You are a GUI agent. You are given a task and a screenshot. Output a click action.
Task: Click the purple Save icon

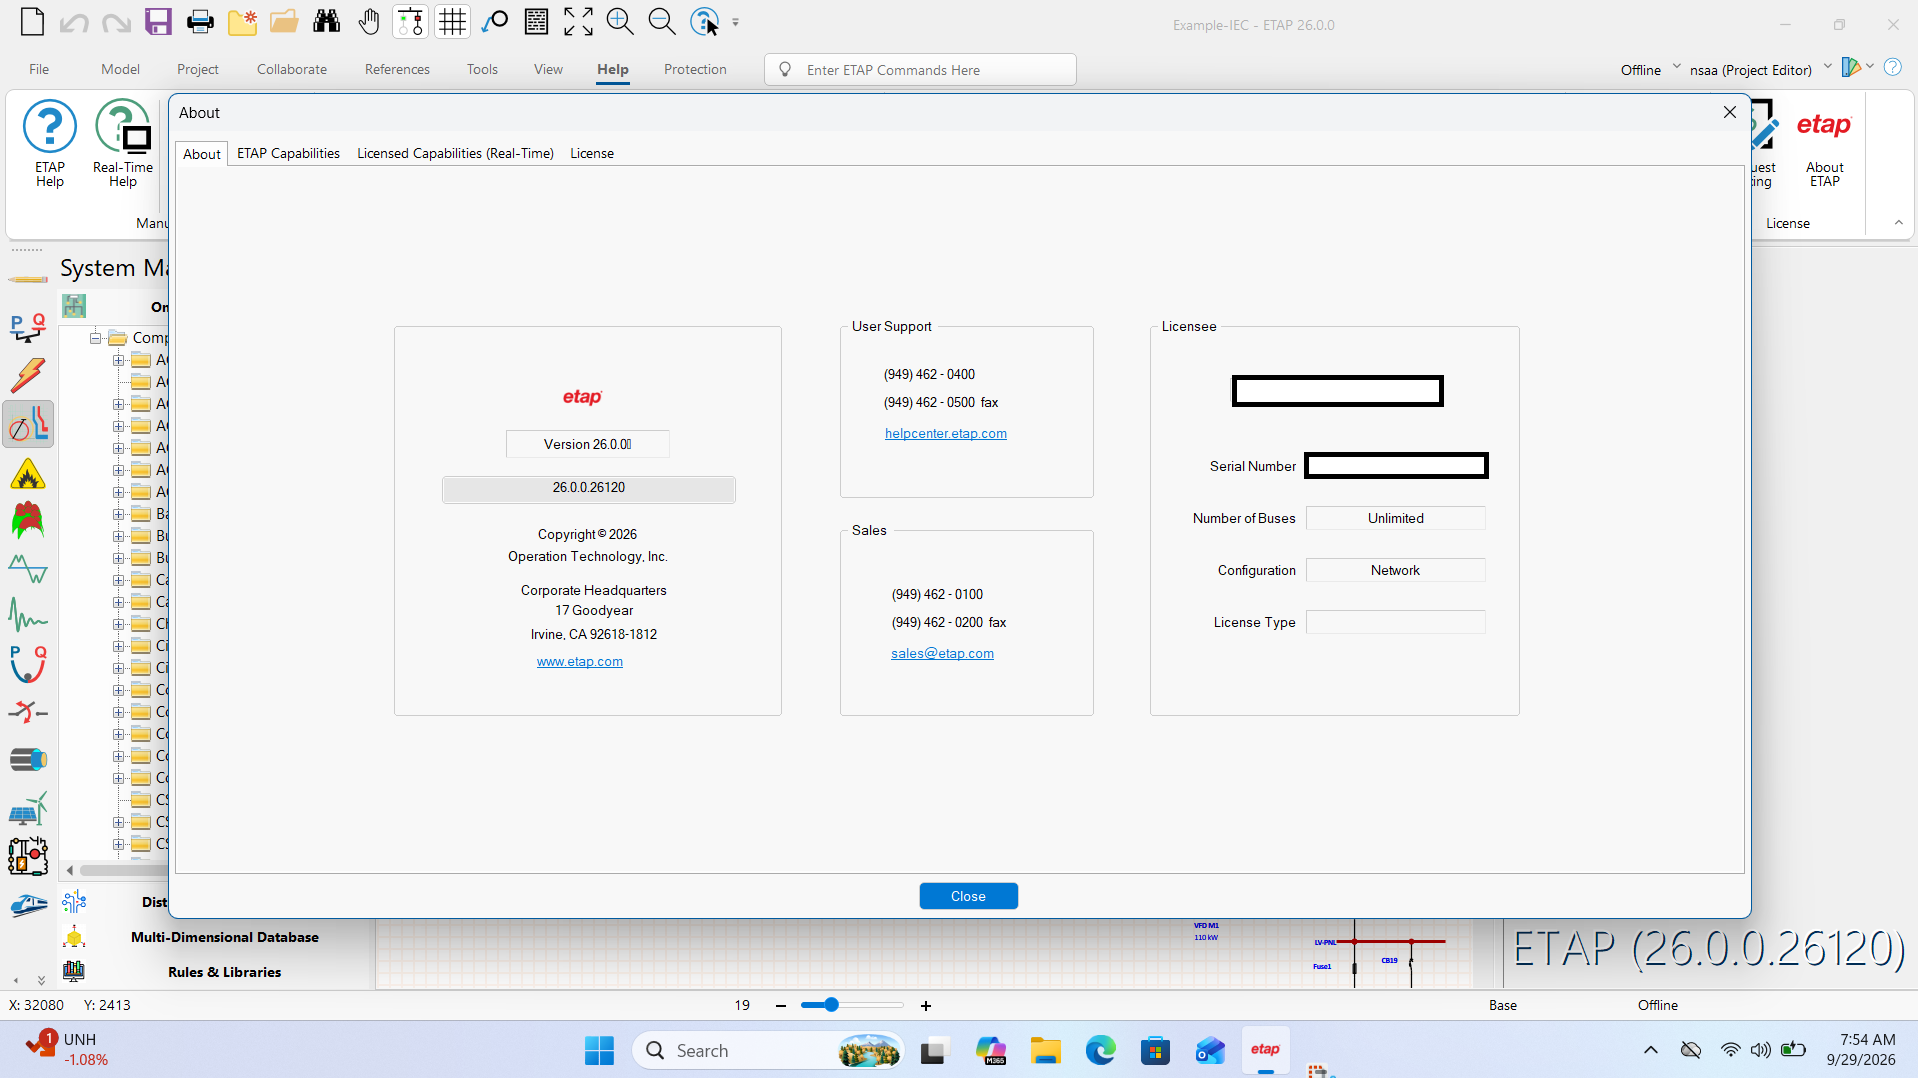pyautogui.click(x=158, y=21)
